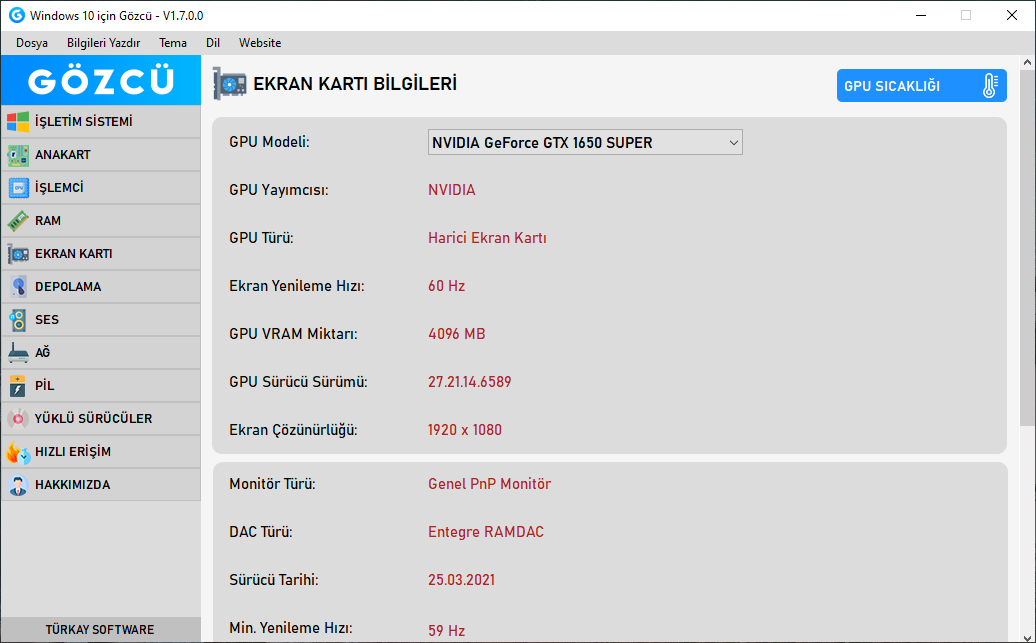Click the 1920 x 1080 resolution value

(465, 430)
